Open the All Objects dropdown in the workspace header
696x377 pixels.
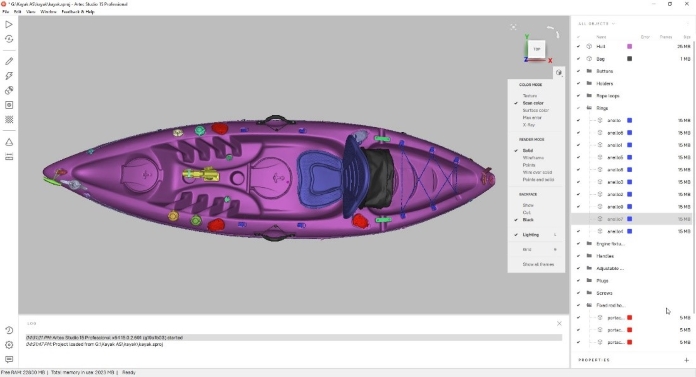coord(597,24)
